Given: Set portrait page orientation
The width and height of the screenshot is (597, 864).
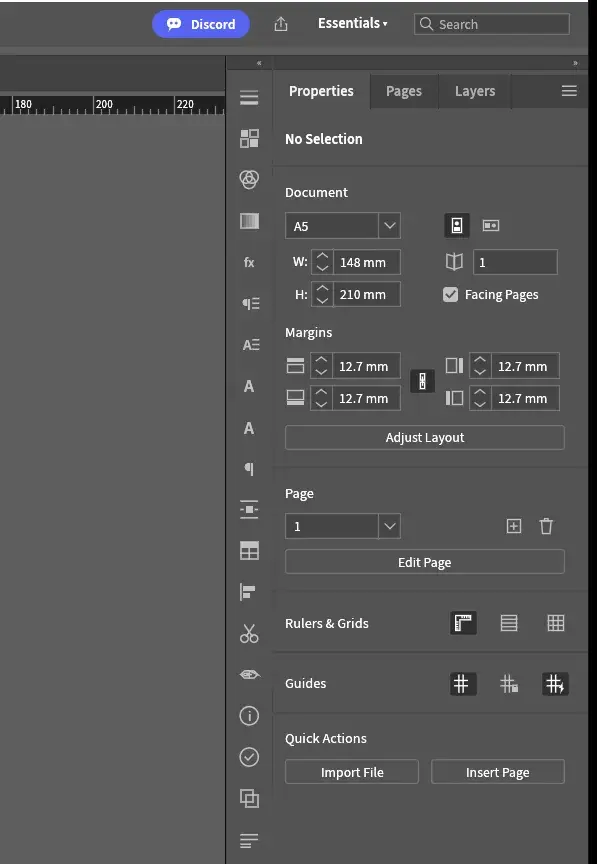Looking at the screenshot, I should (457, 225).
